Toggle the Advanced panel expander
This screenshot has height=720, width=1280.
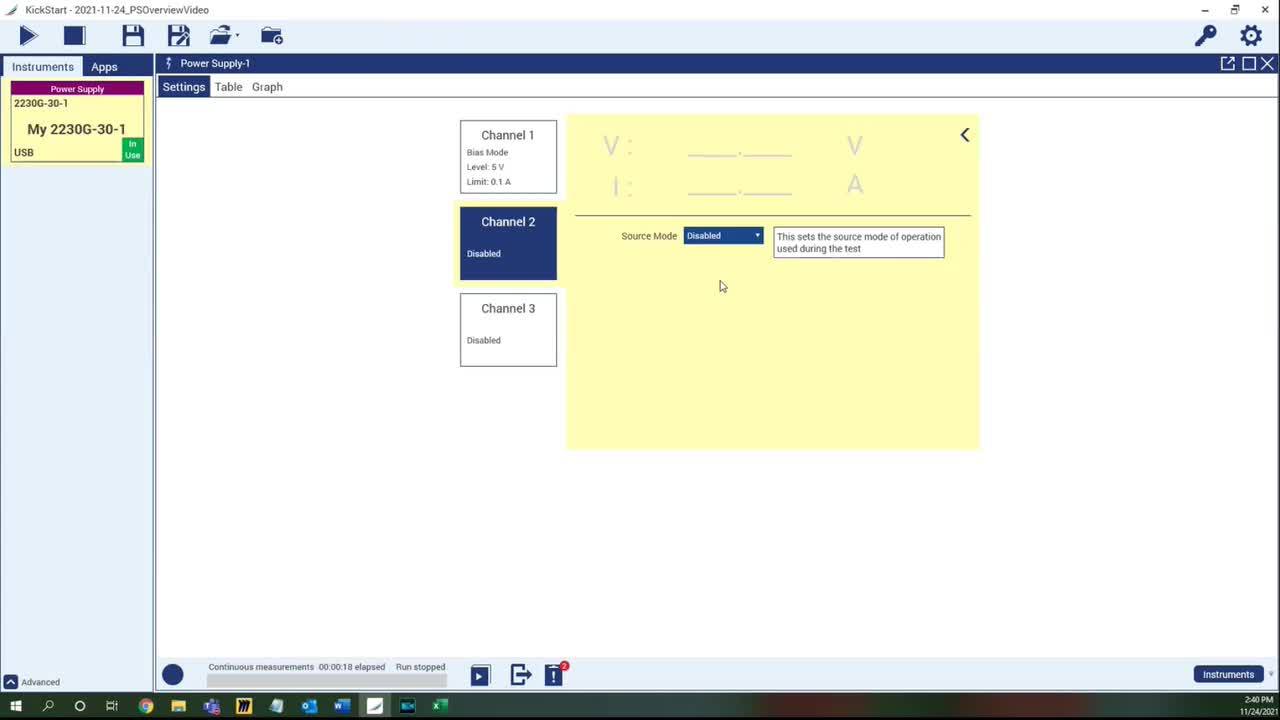10,682
